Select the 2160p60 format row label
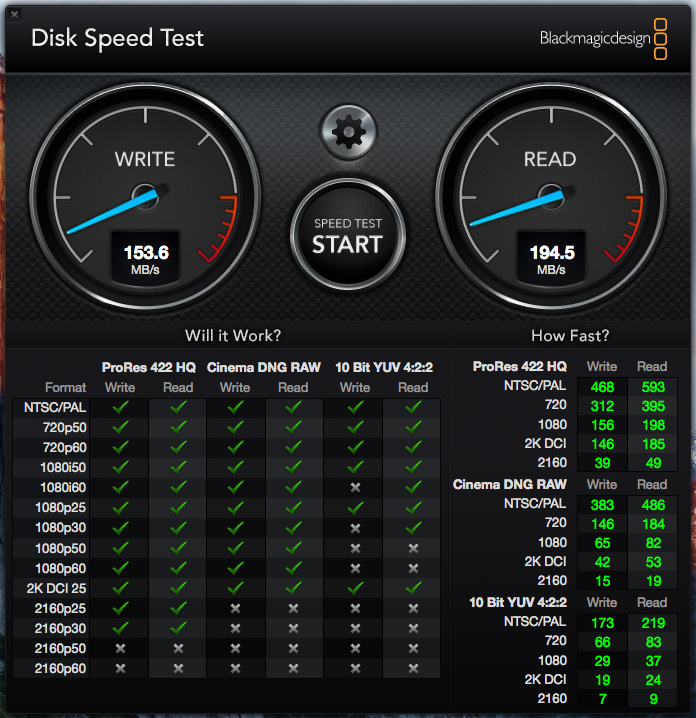 (x=60, y=669)
